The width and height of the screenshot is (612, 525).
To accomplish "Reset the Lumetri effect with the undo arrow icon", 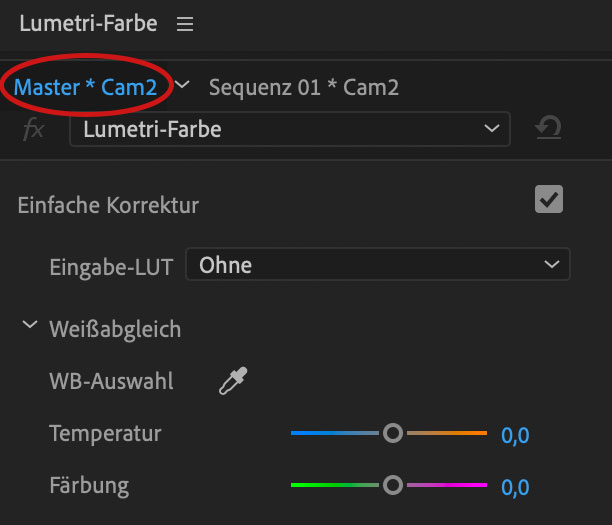I will click(548, 129).
